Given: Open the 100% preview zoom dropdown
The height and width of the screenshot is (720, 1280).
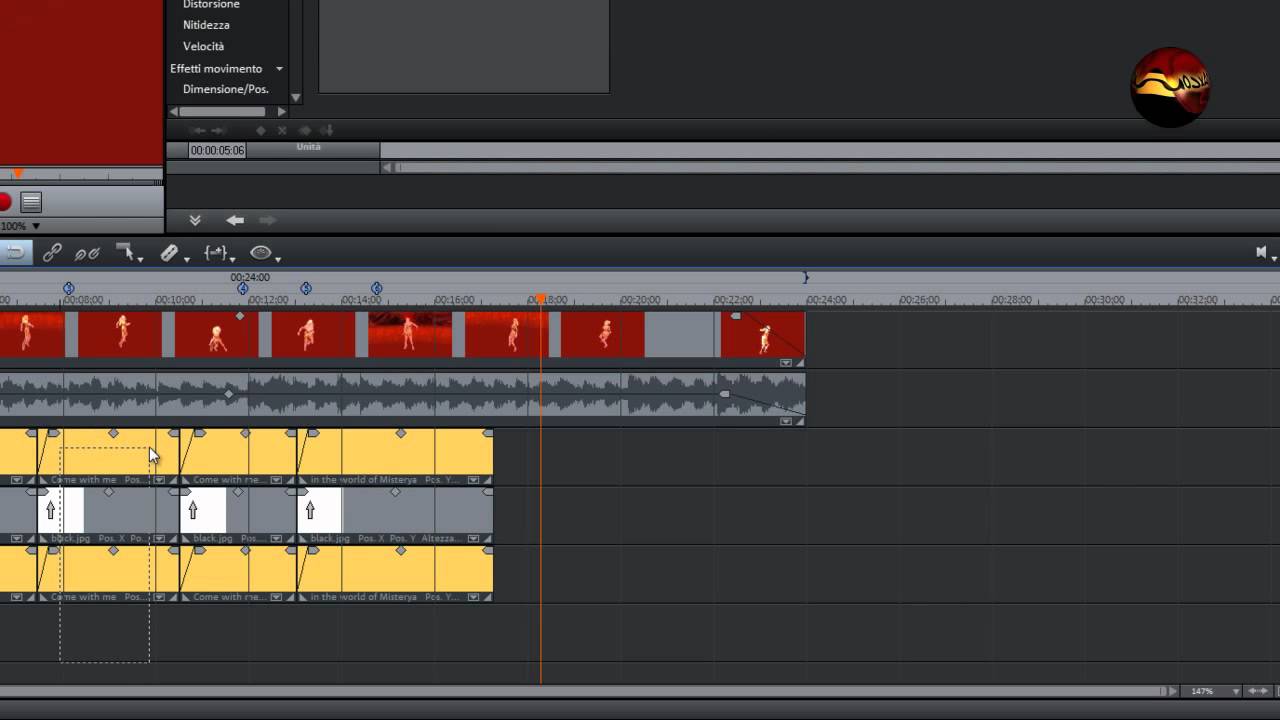Looking at the screenshot, I should pyautogui.click(x=36, y=226).
